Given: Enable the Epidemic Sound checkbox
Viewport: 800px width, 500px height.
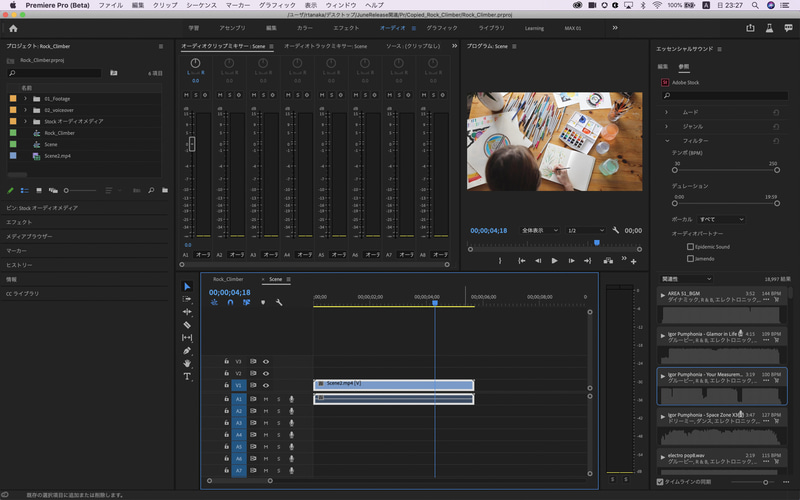Looking at the screenshot, I should coord(690,246).
